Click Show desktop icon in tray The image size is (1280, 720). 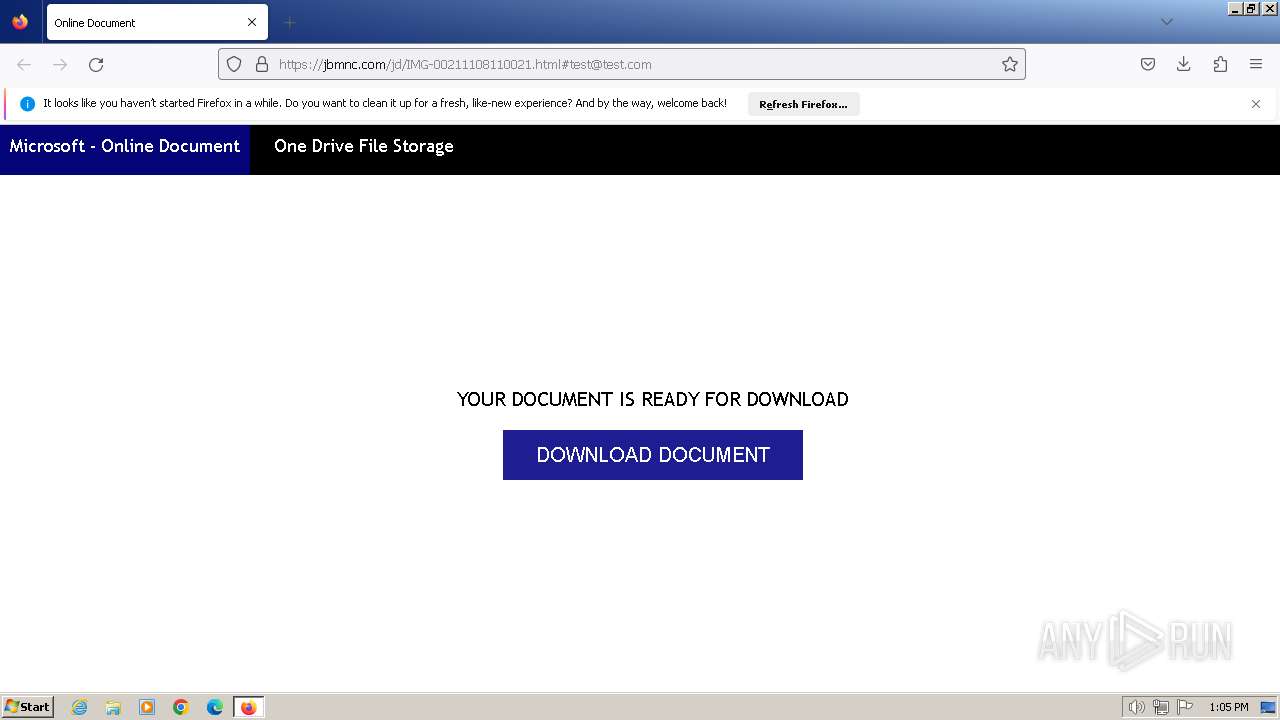point(1268,707)
